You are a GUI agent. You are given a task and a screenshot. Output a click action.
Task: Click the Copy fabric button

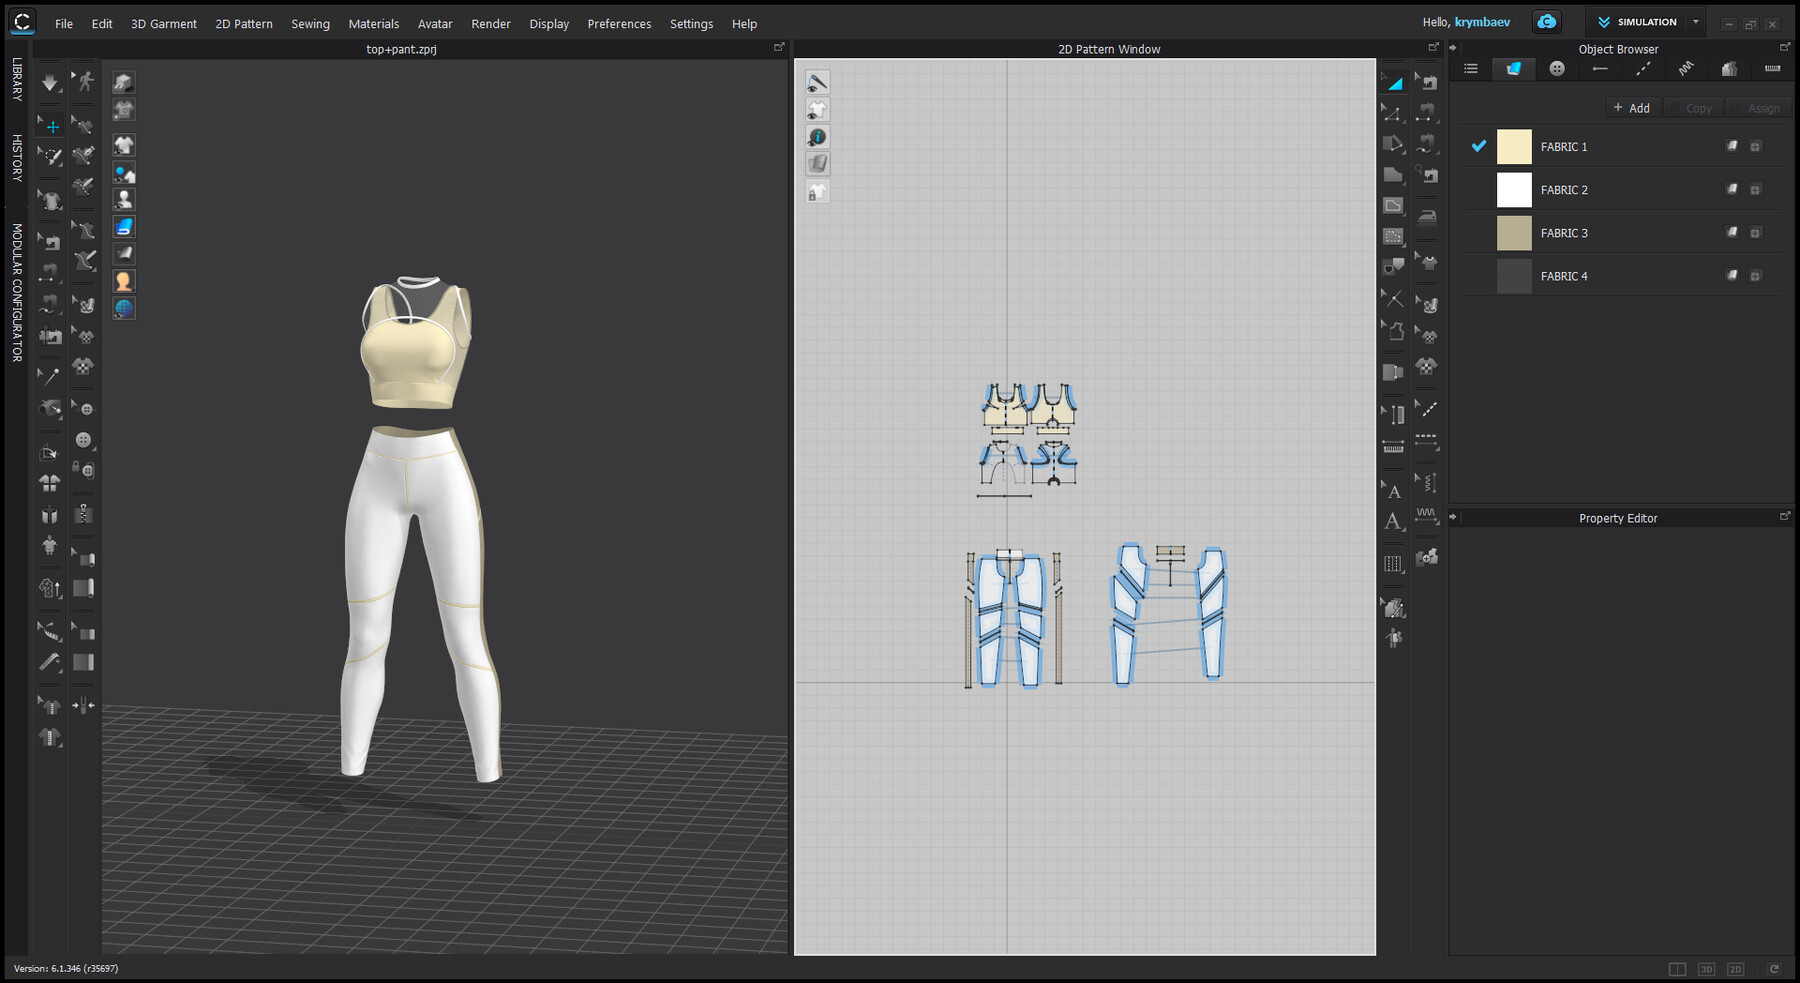click(x=1693, y=108)
